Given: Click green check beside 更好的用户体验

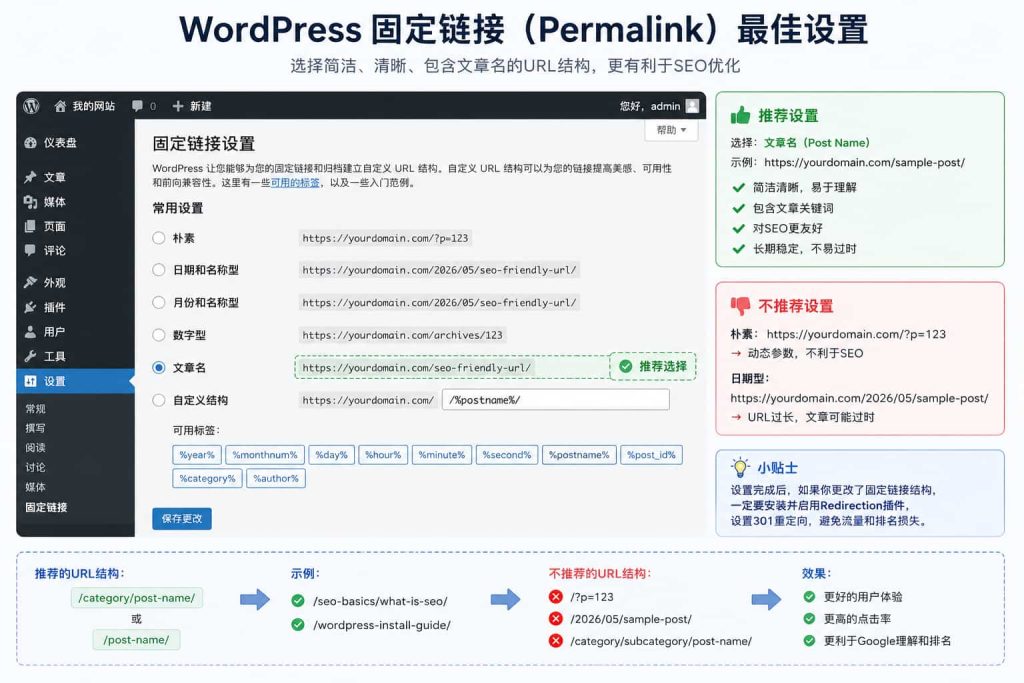Looking at the screenshot, I should coord(809,597).
